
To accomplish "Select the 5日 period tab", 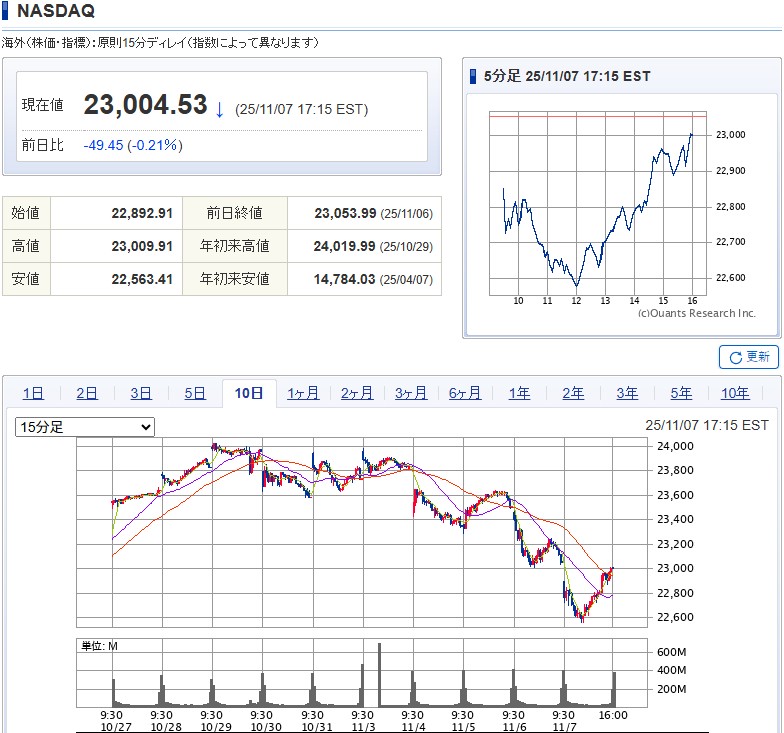I will click(195, 393).
